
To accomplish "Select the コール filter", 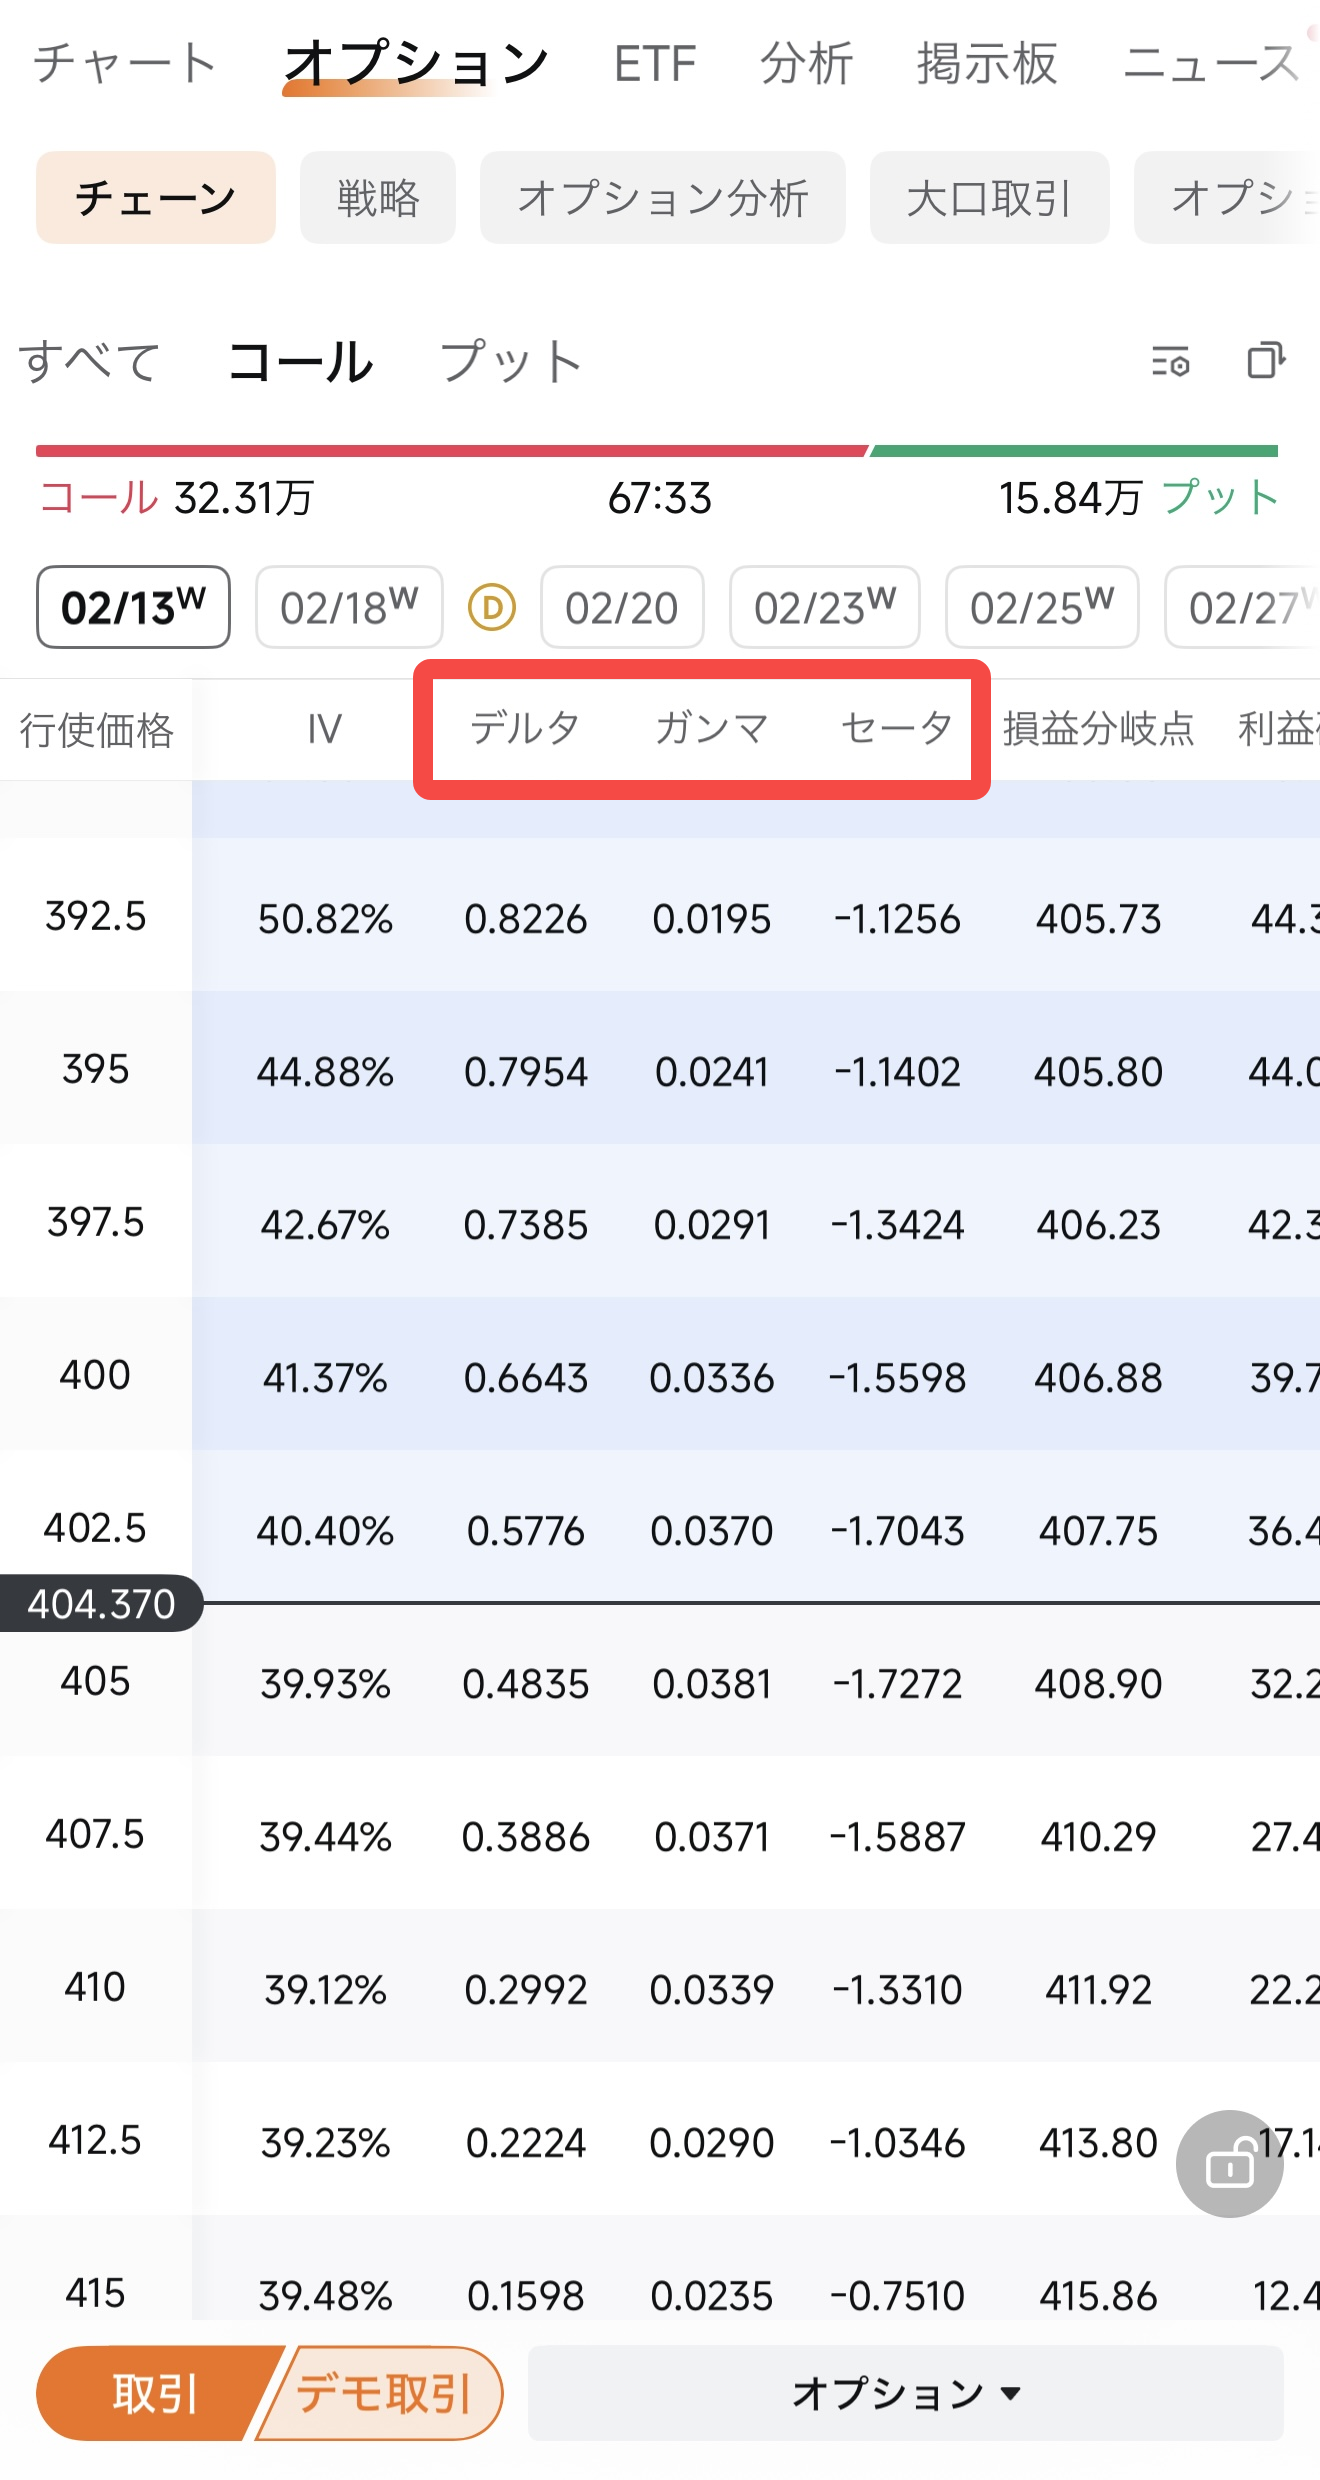I will tap(300, 361).
